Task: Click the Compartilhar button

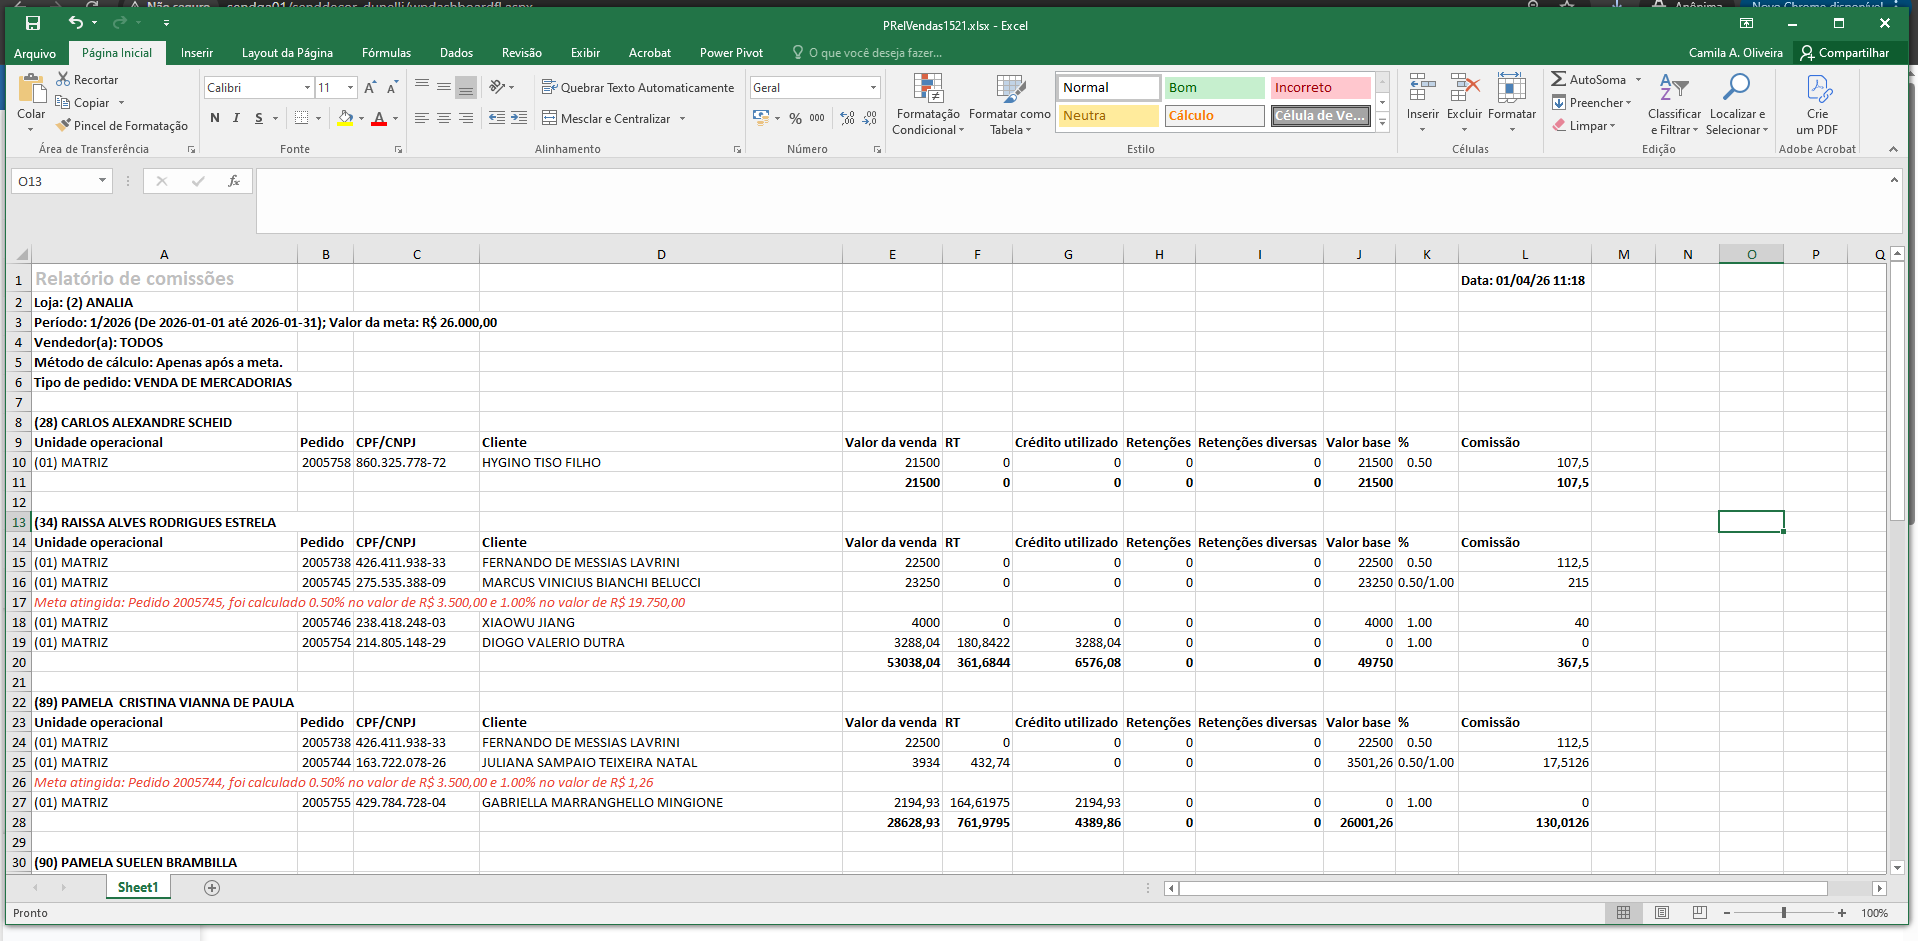Action: coord(1845,53)
